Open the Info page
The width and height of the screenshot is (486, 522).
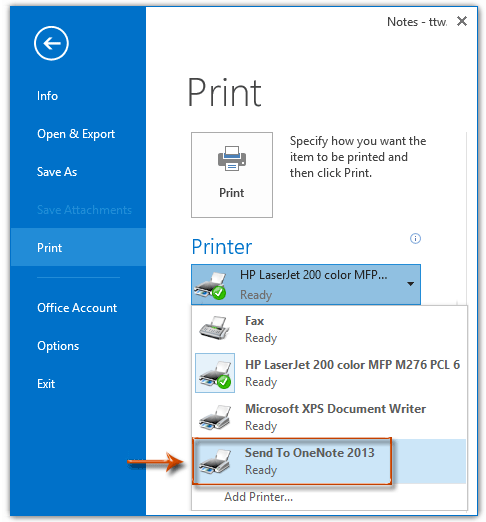pos(47,96)
